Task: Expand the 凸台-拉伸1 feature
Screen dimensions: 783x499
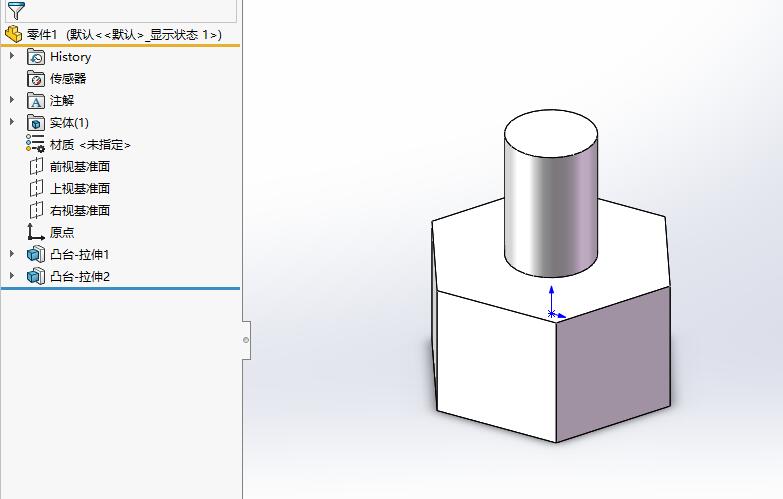Action: pos(12,254)
